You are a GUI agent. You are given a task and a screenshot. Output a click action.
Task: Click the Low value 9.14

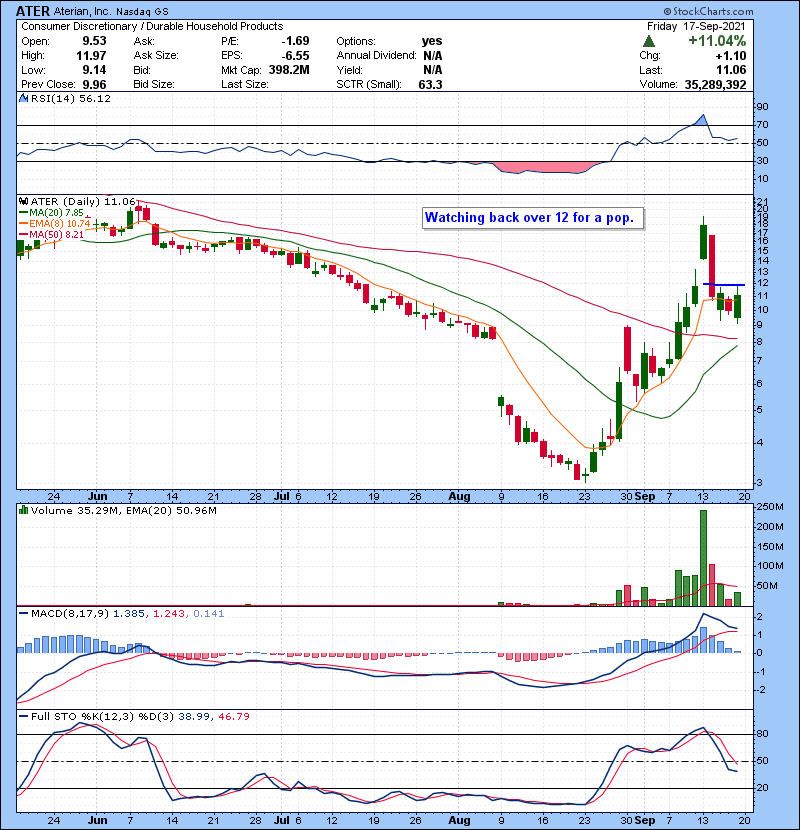(94, 70)
